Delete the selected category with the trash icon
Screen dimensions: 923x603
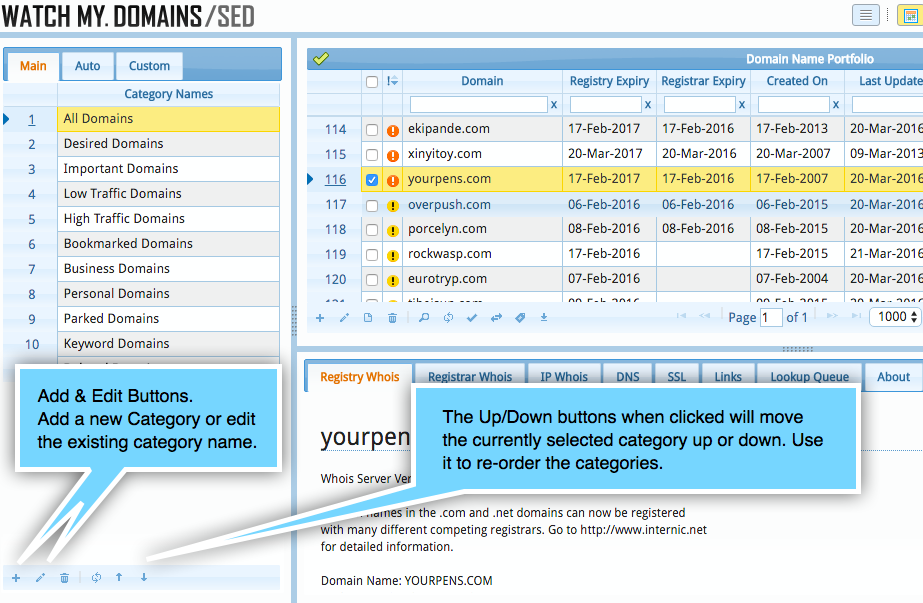[64, 578]
